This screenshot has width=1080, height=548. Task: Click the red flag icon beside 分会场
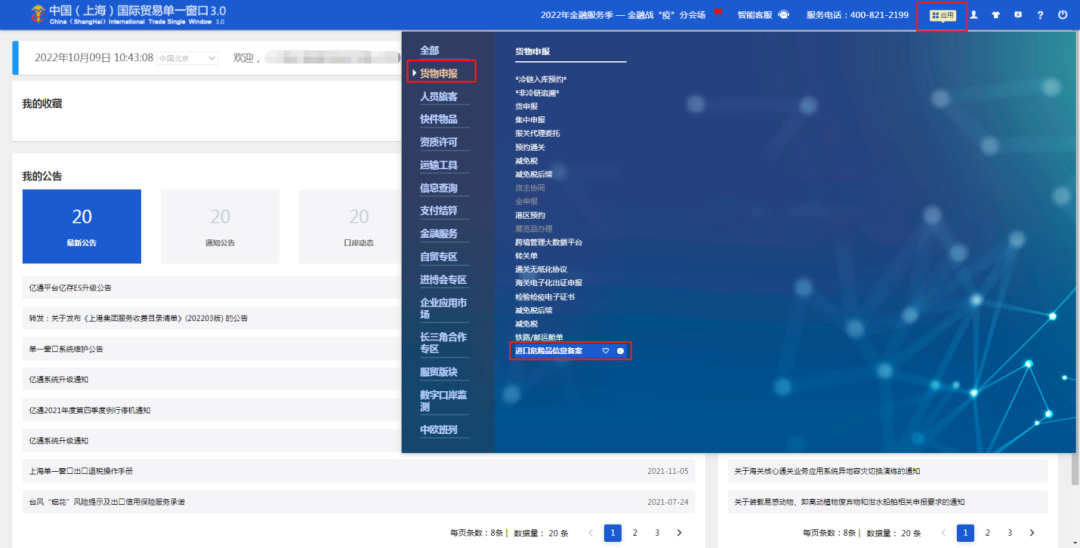point(718,12)
